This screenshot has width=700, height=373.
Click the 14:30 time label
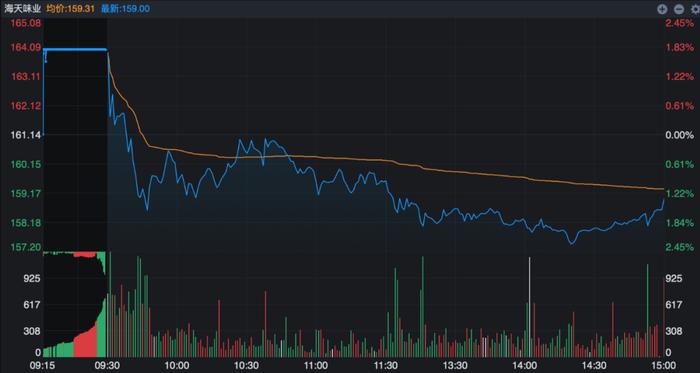595,365
